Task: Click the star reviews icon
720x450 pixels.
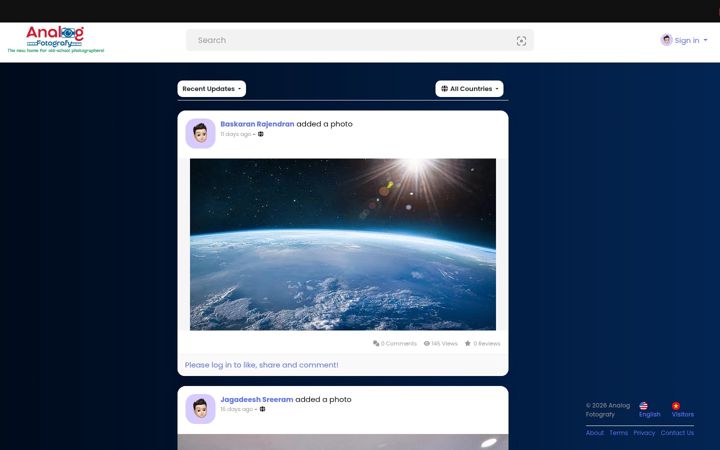Action: pos(468,343)
